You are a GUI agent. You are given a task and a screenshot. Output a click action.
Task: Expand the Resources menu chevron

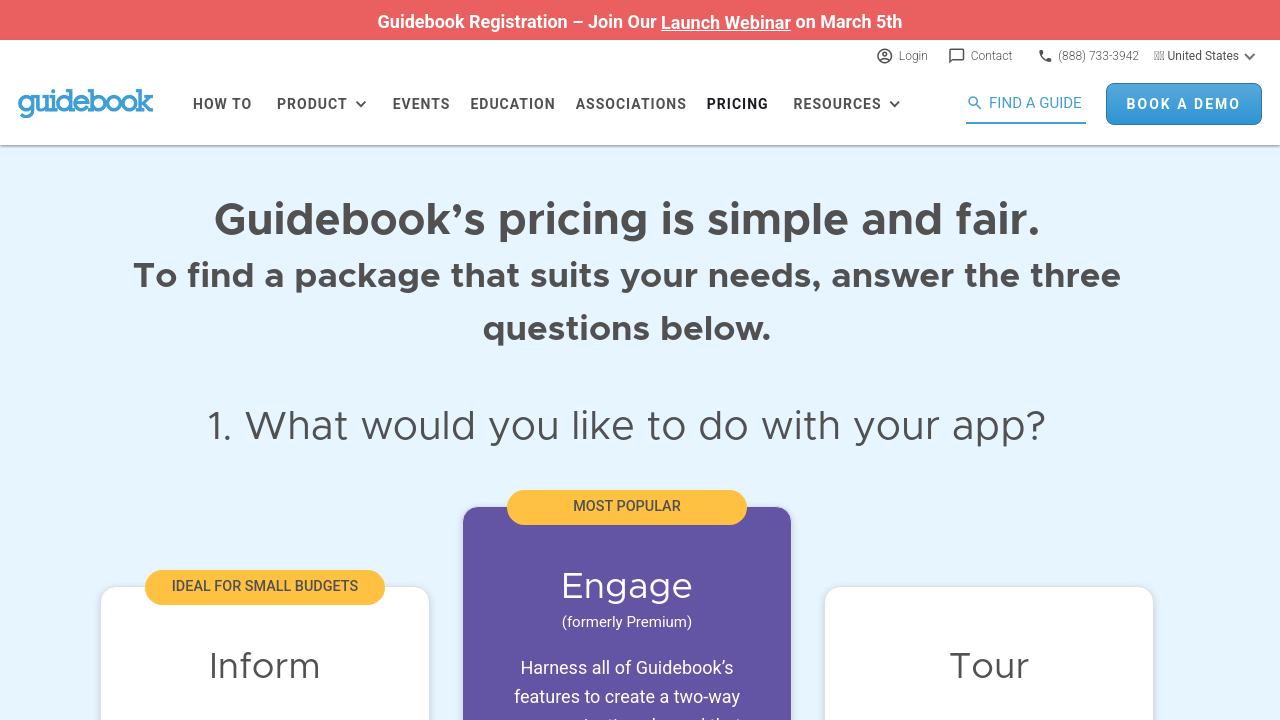click(895, 104)
